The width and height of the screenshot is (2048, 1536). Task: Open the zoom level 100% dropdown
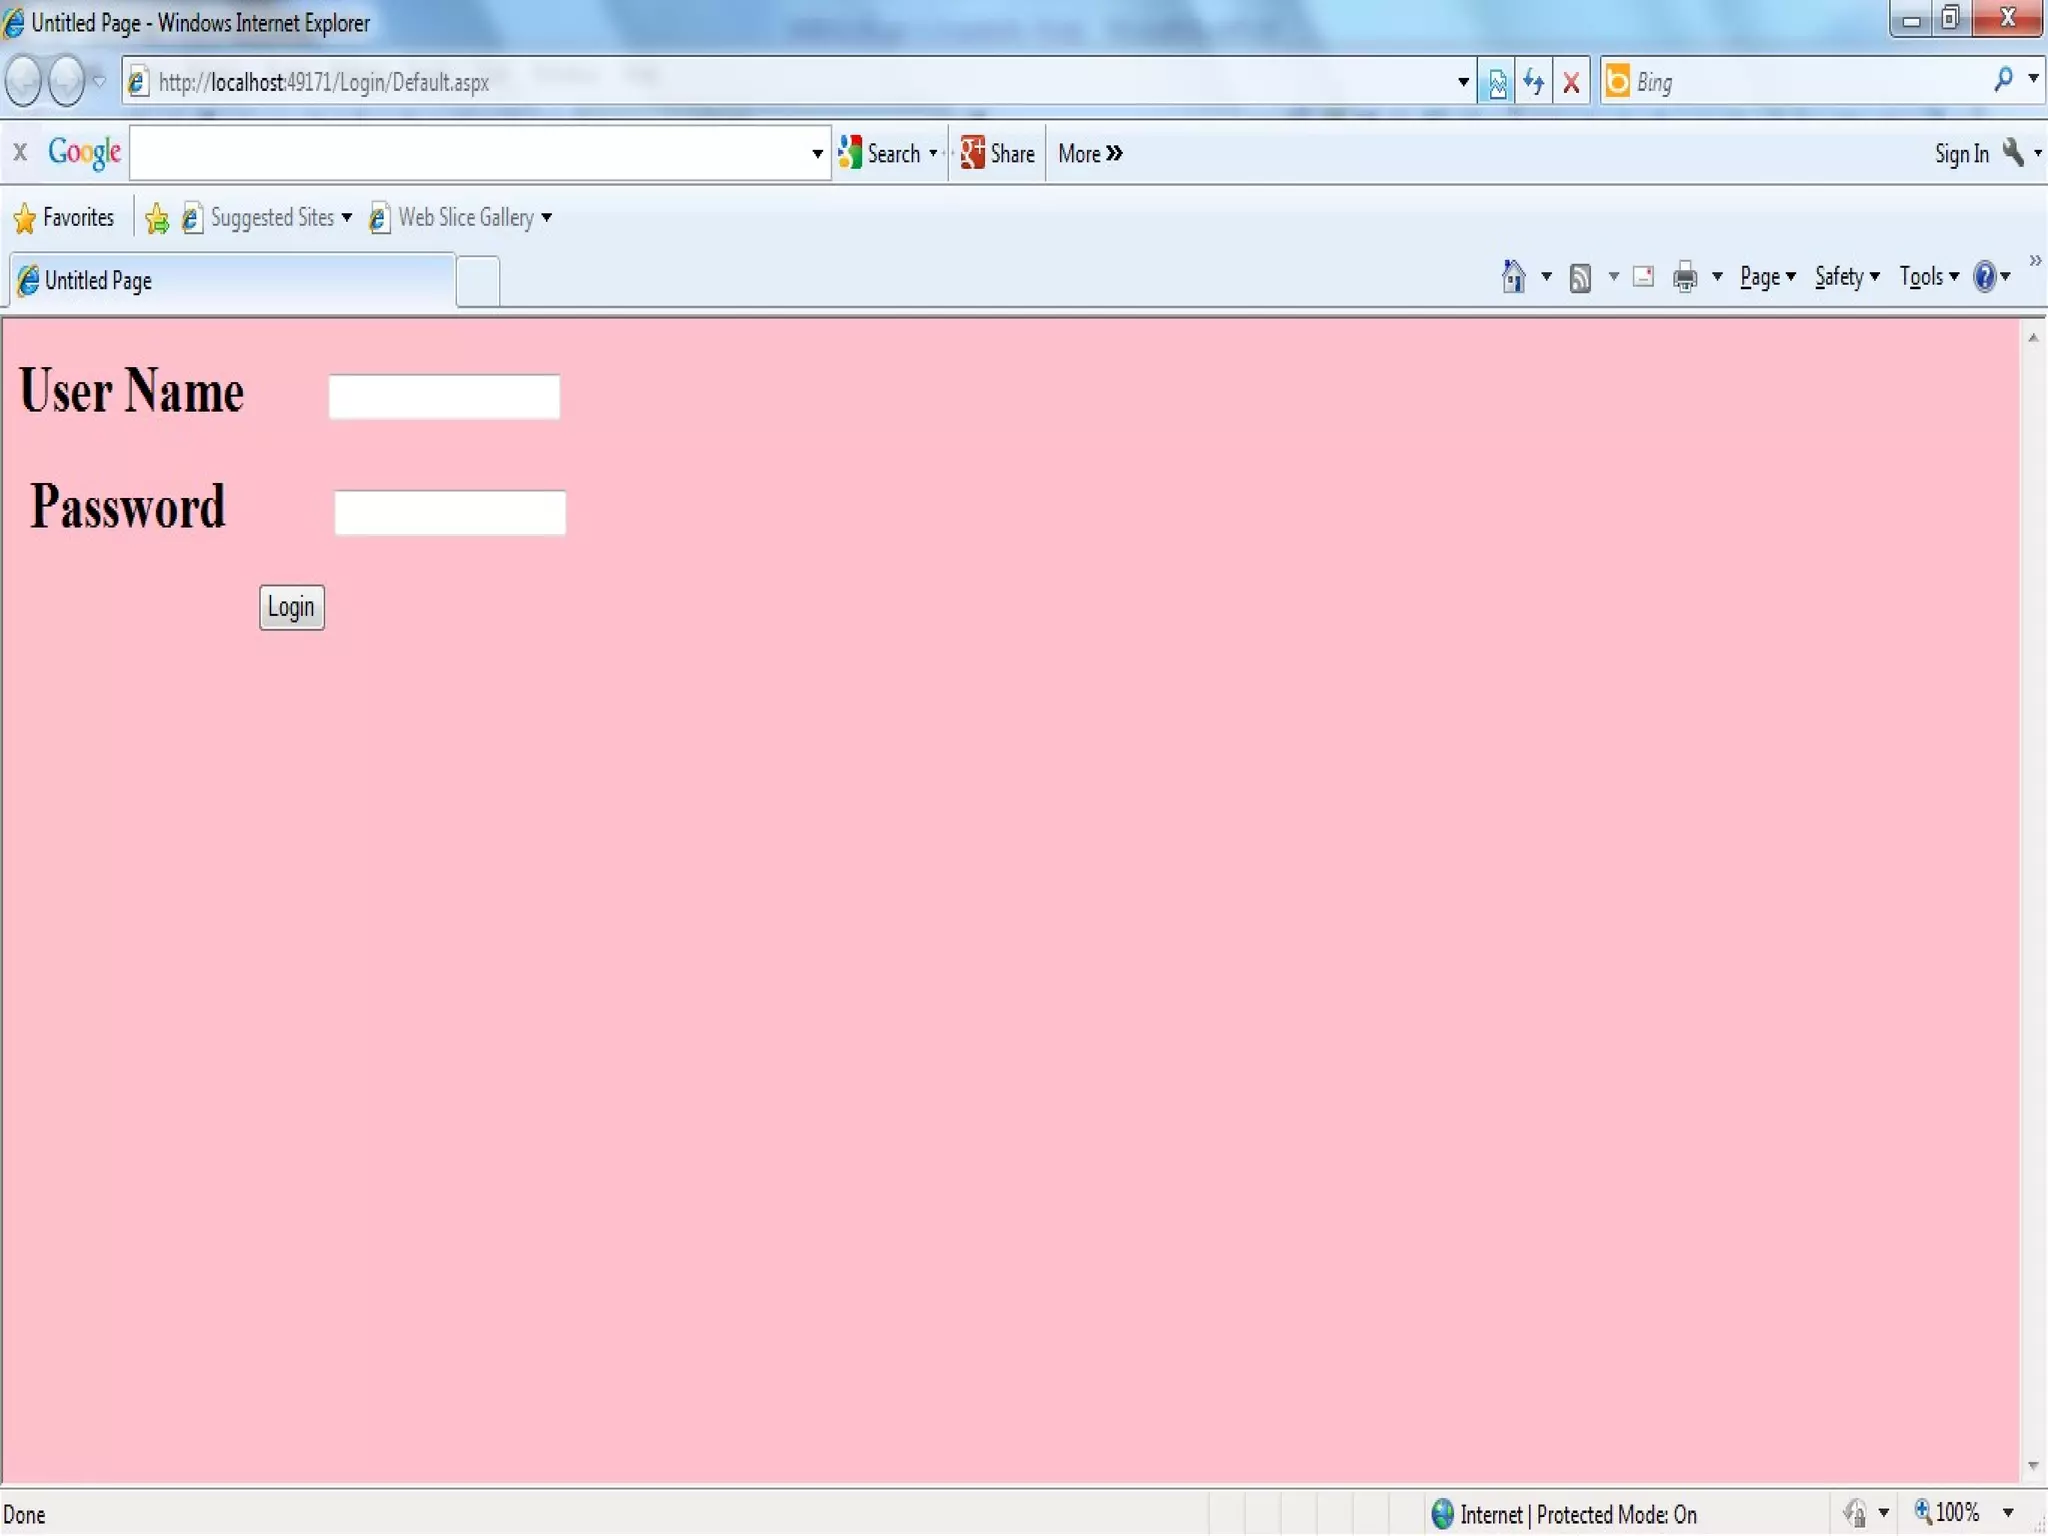[x=2008, y=1512]
